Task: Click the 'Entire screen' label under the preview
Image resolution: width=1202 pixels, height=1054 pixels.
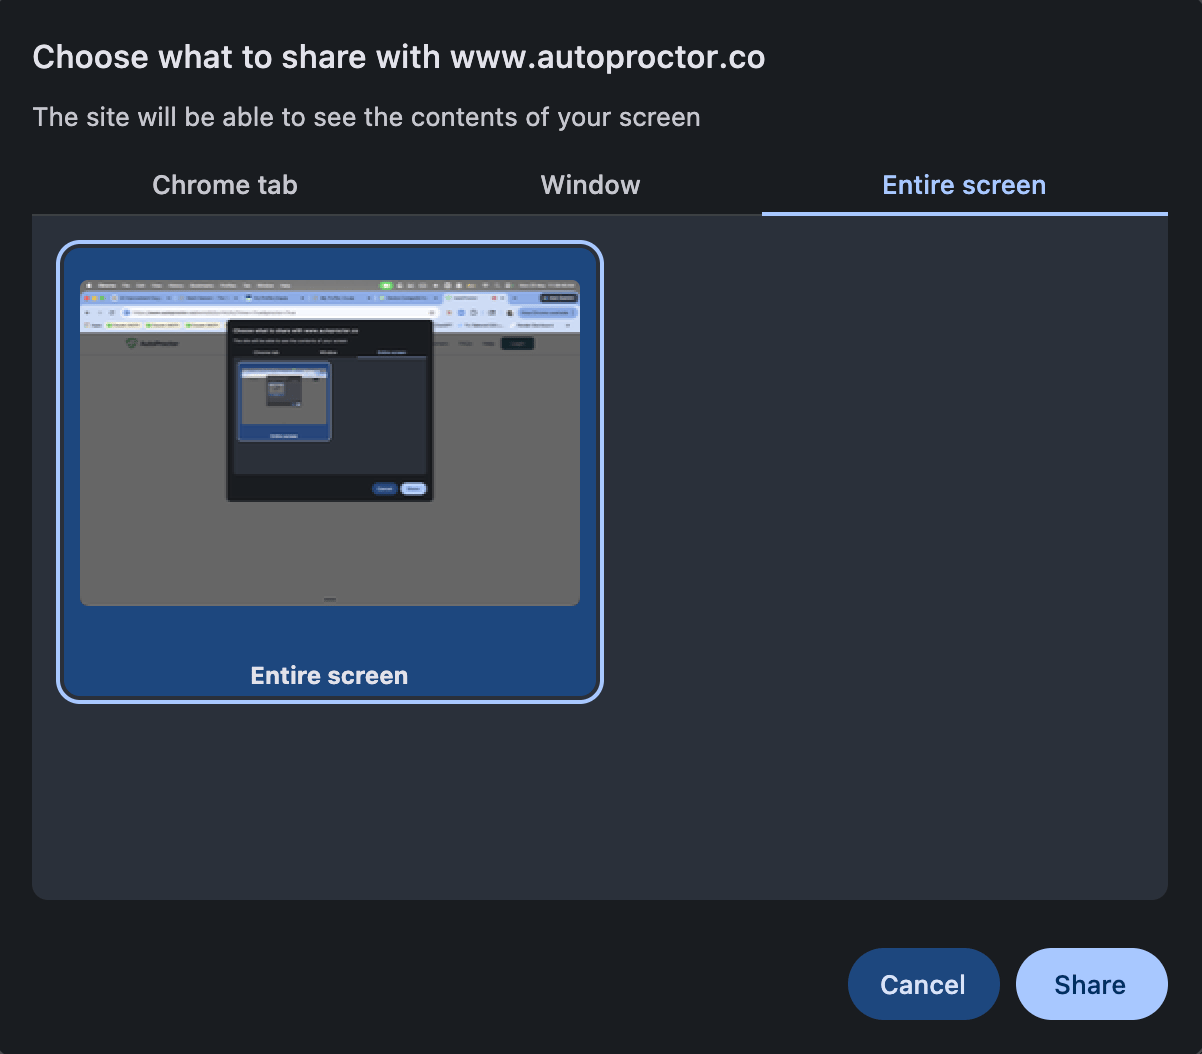Action: [x=330, y=676]
